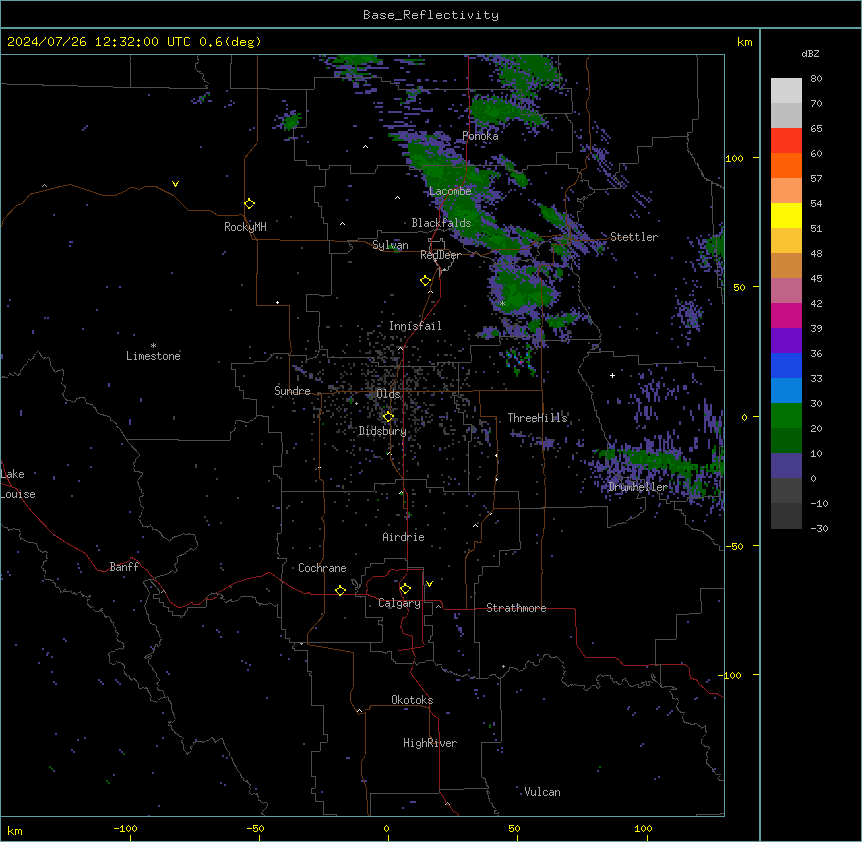The image size is (862, 842).
Task: Click the Ponoka city label
Action: tap(480, 136)
